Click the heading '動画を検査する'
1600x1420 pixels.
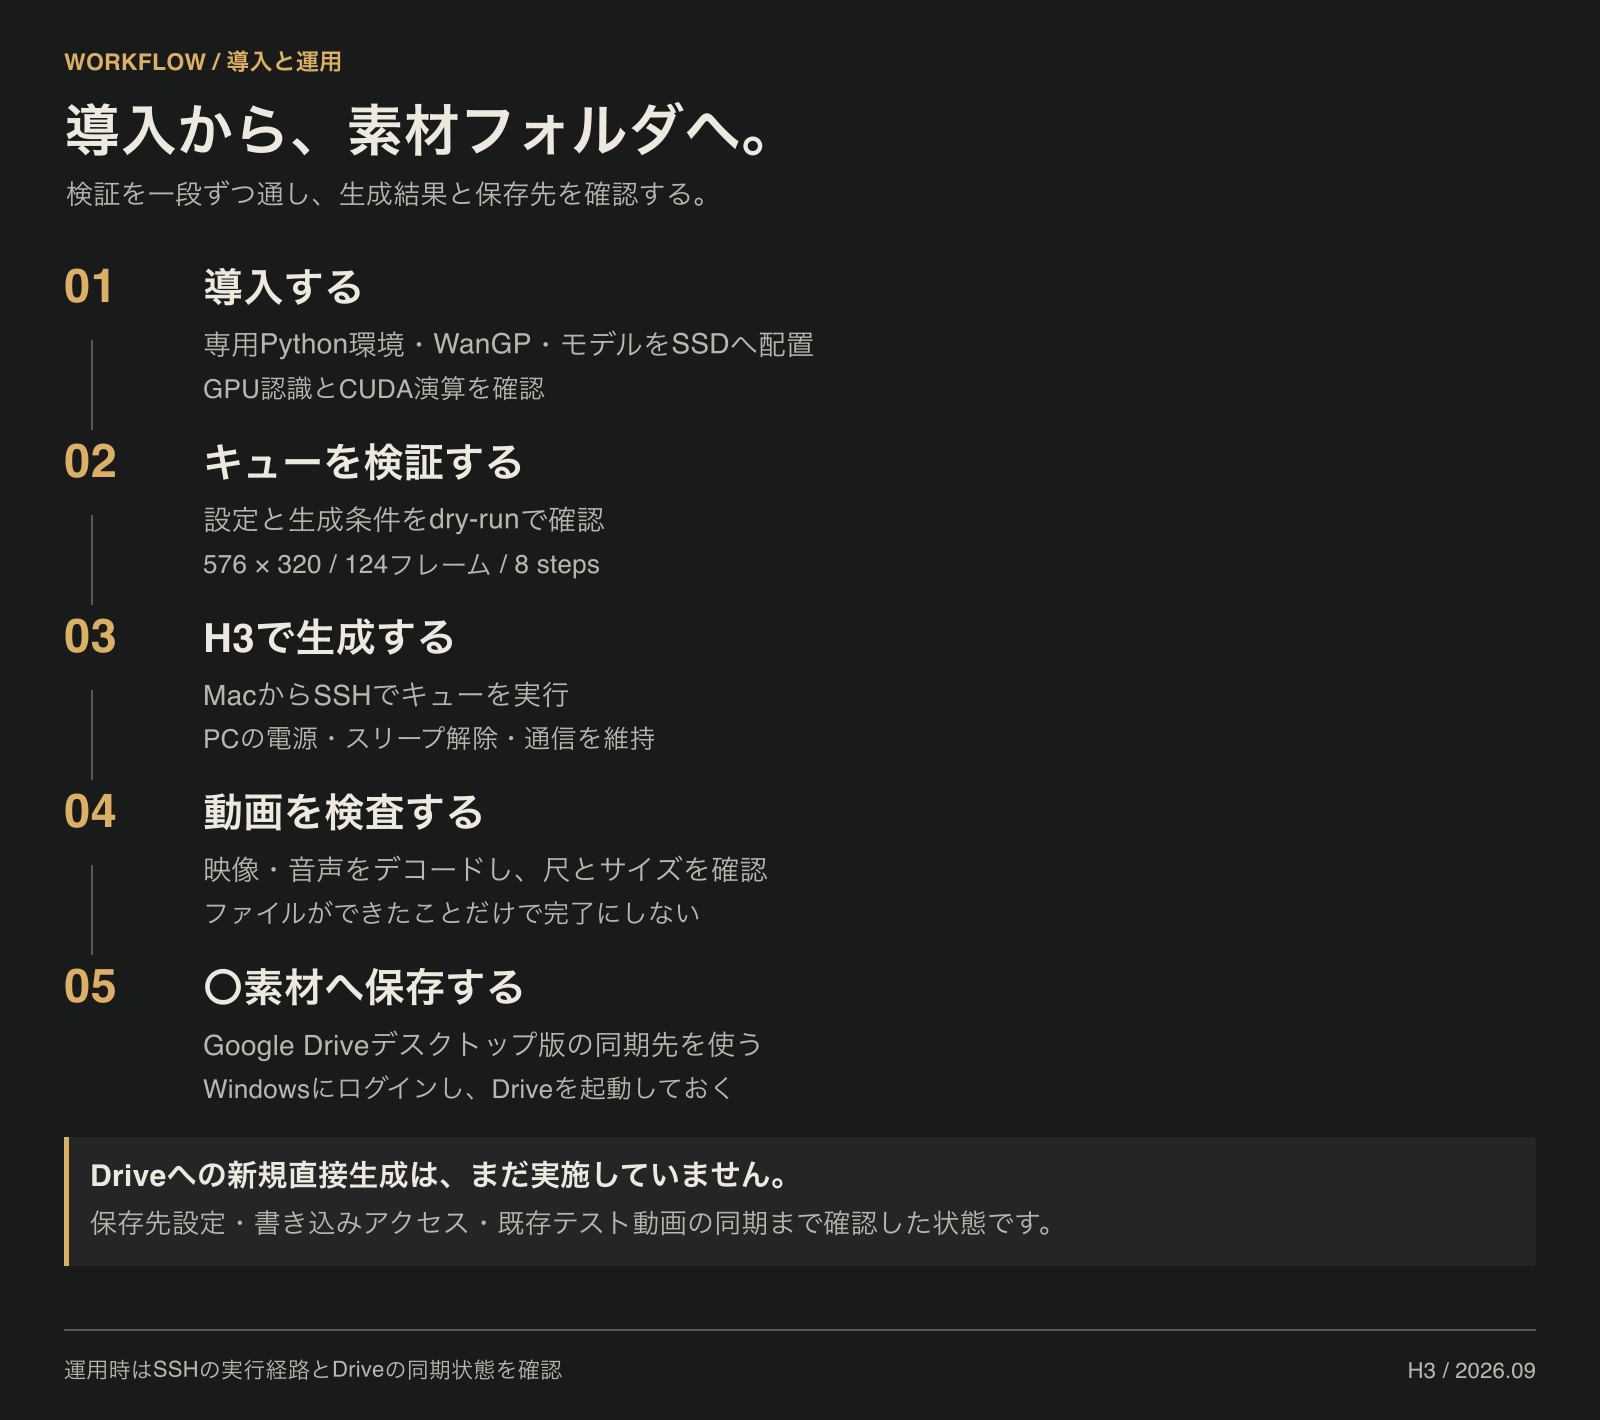344,812
